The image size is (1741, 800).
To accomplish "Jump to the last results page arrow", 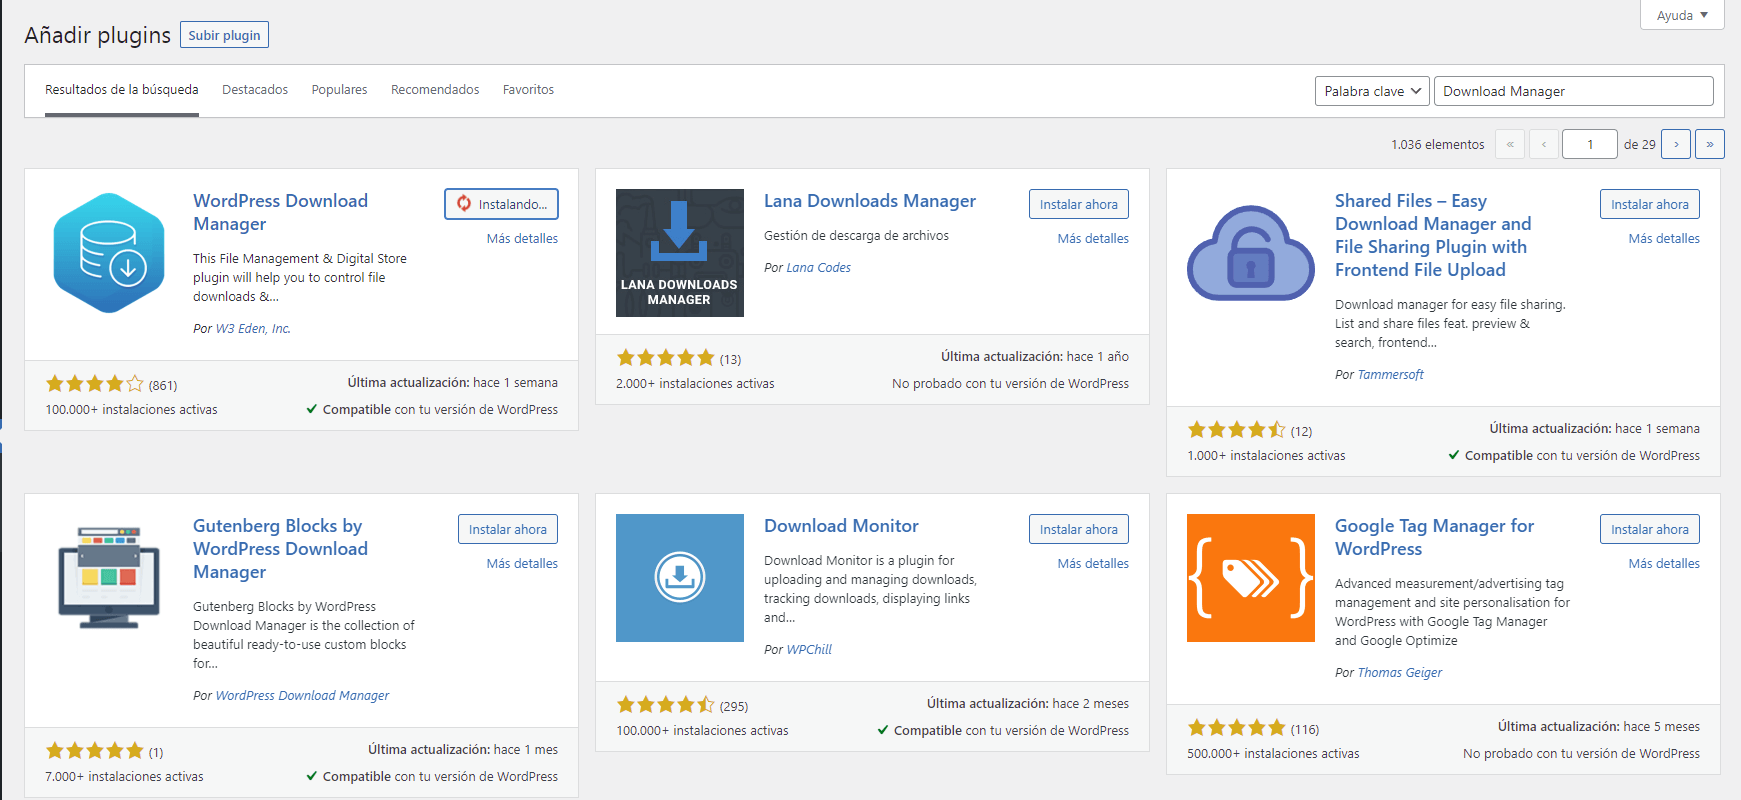I will pos(1710,144).
